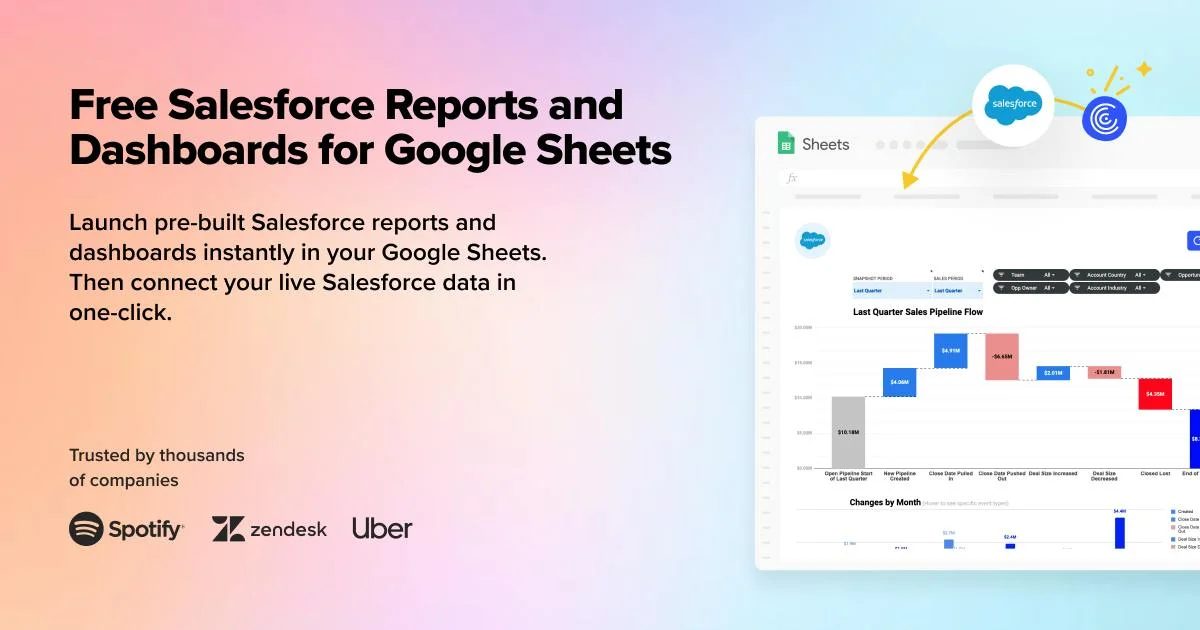1200x630 pixels.
Task: Open the green Google Sheets icon
Action: click(786, 144)
